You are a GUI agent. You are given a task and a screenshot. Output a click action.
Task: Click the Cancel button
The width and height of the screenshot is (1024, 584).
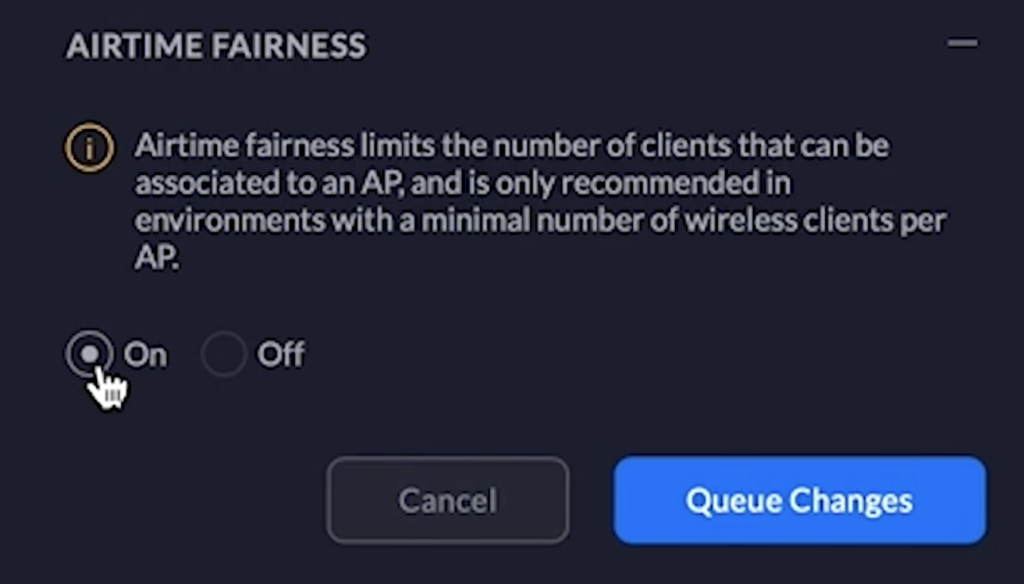448,500
